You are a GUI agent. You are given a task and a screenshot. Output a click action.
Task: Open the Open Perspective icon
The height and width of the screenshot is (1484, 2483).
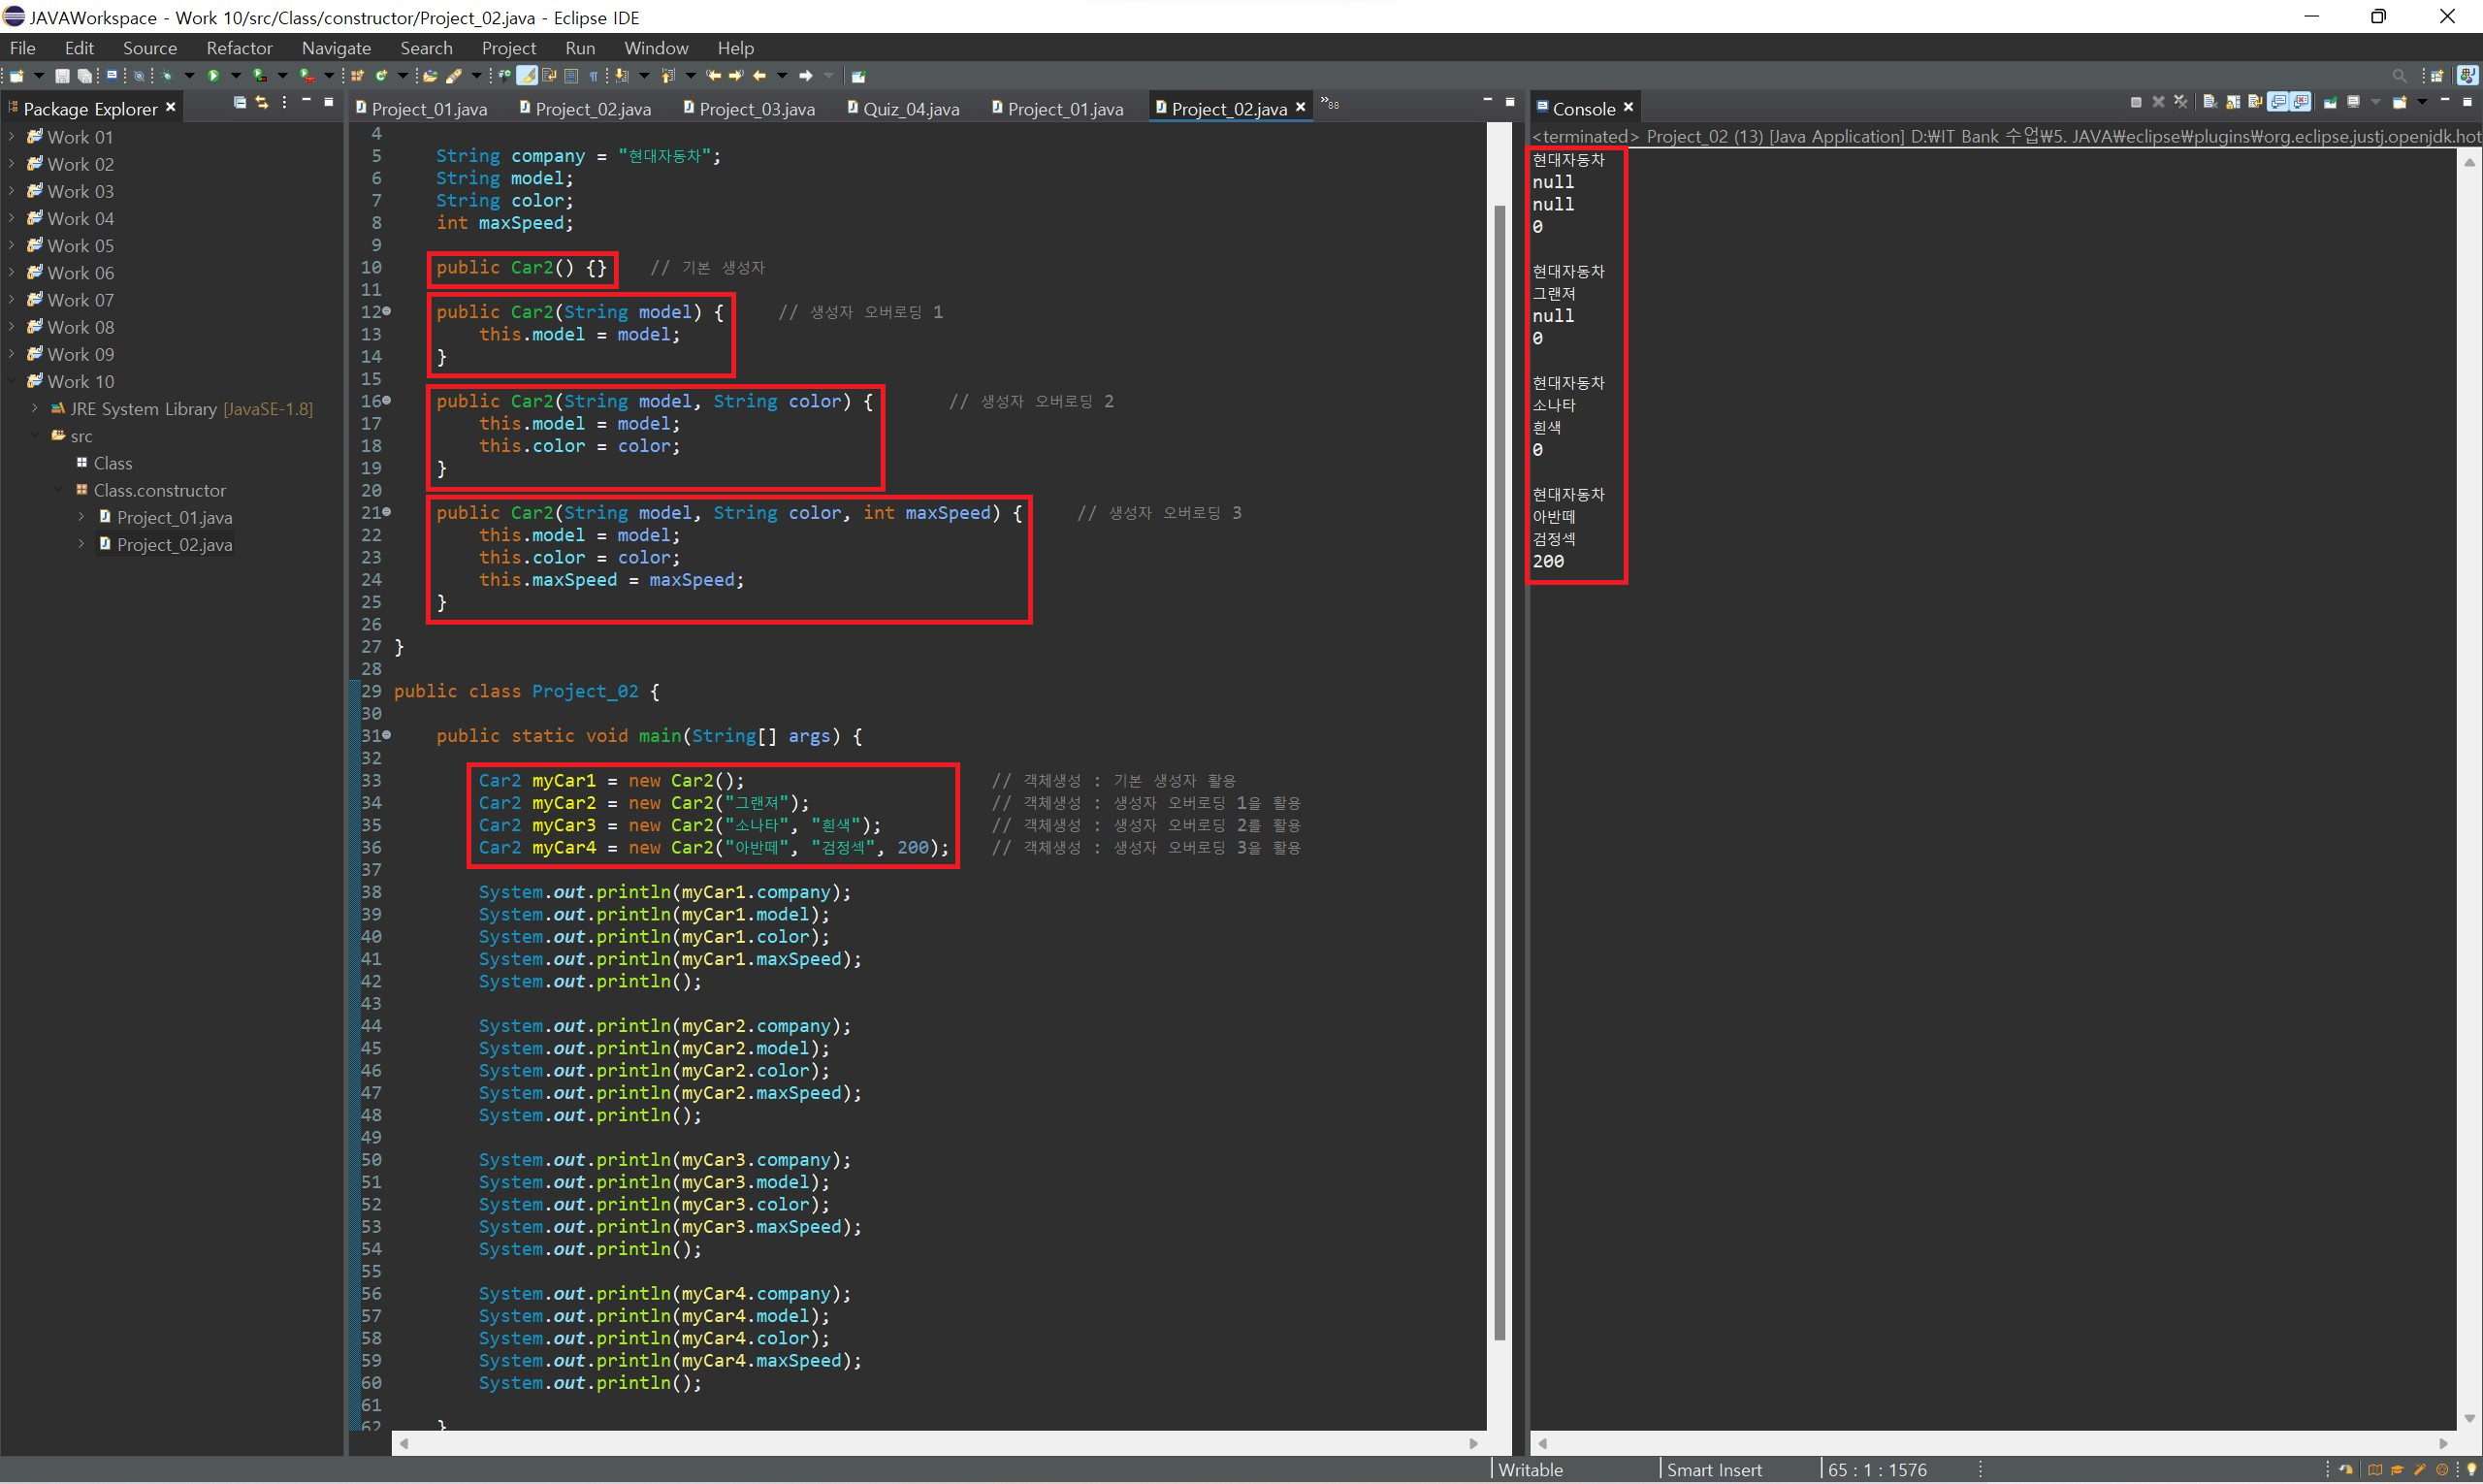(2437, 76)
